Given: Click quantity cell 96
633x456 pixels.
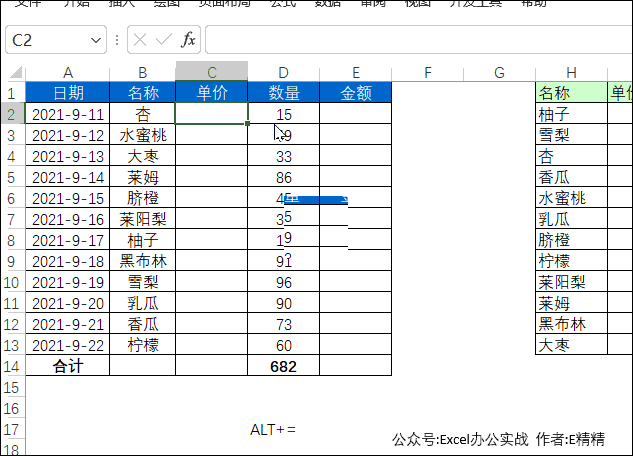Looking at the screenshot, I should pyautogui.click(x=283, y=282).
